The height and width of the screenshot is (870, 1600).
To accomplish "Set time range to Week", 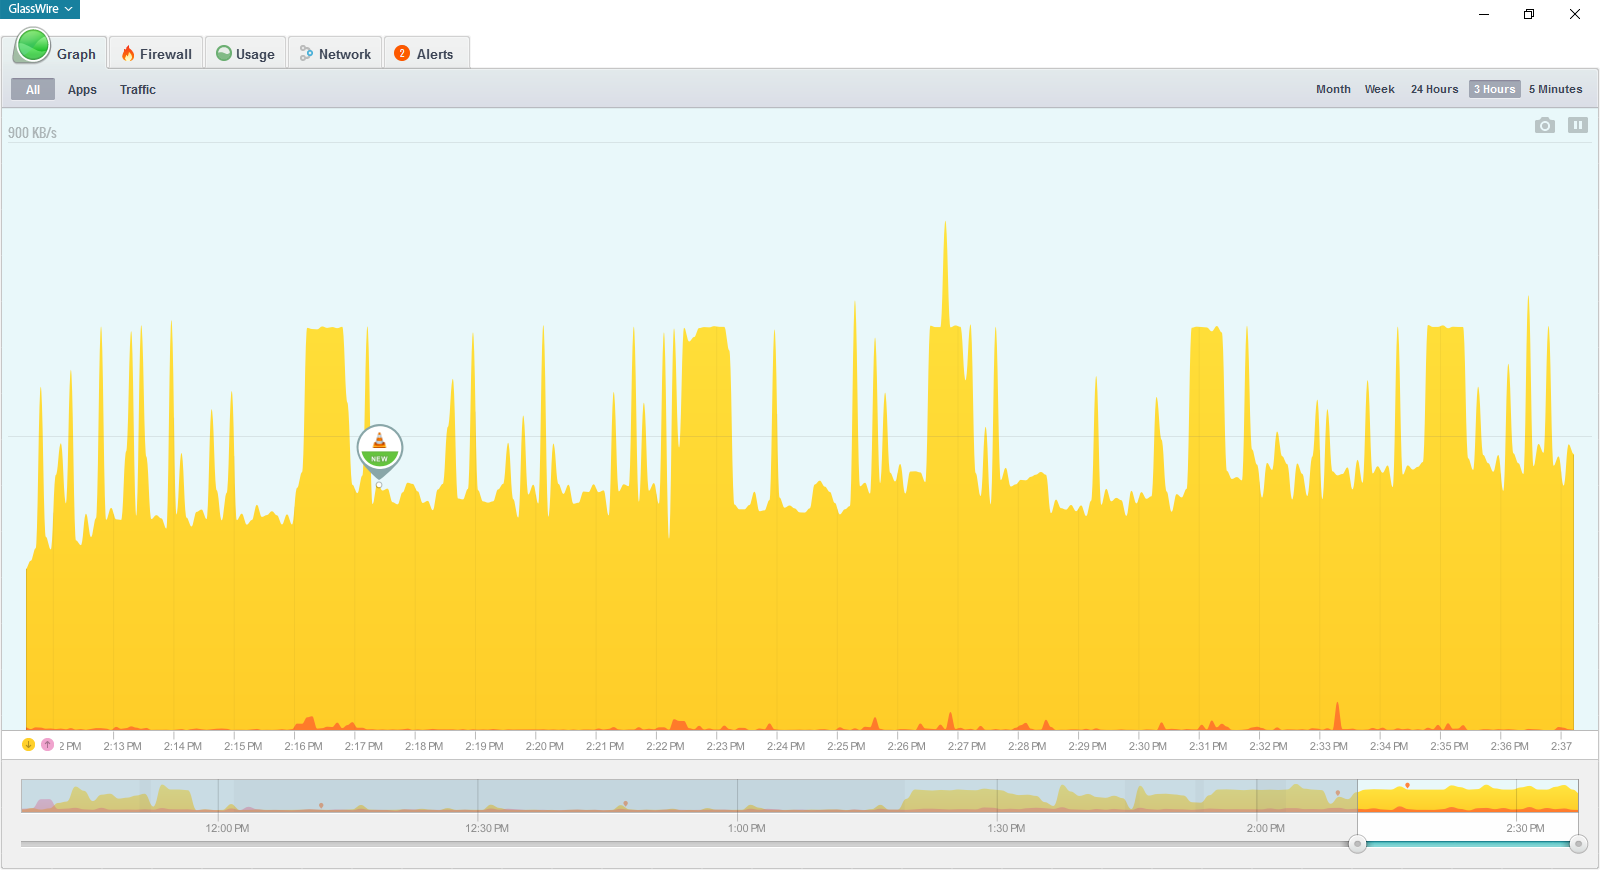I will (1379, 89).
